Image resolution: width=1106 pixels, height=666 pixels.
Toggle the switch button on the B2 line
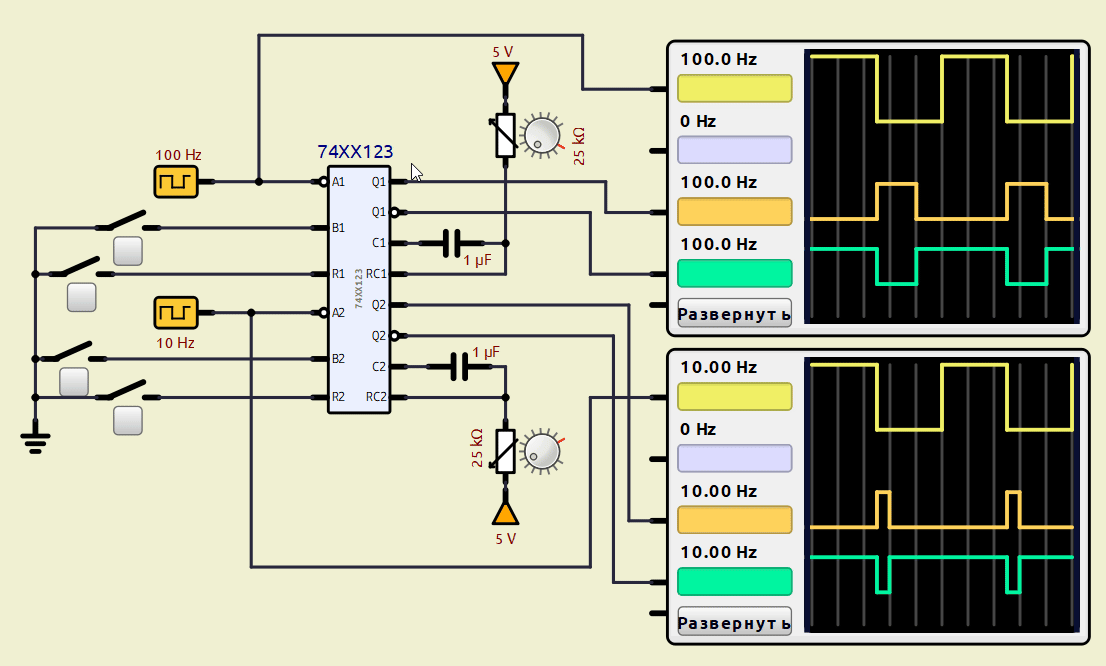tap(74, 382)
